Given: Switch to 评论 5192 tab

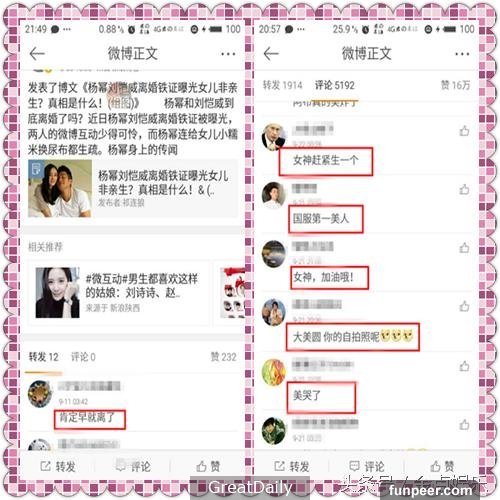Looking at the screenshot, I should point(335,85).
